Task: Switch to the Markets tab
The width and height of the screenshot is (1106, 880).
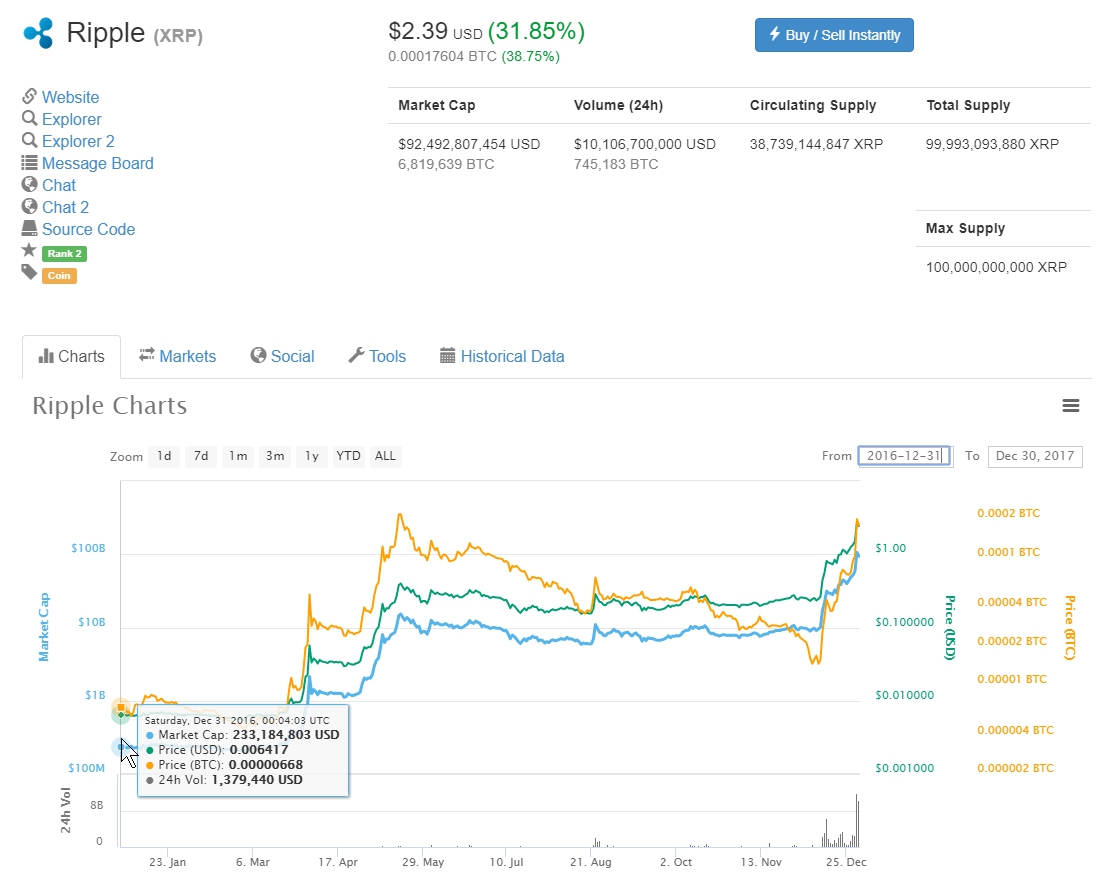Action: [177, 356]
